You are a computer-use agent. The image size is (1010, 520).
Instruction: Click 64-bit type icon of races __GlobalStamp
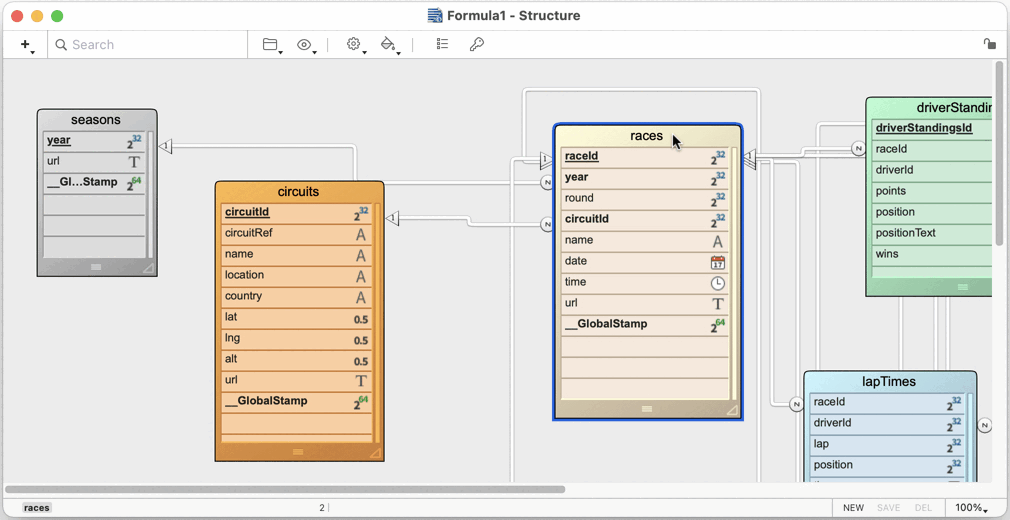coord(718,326)
